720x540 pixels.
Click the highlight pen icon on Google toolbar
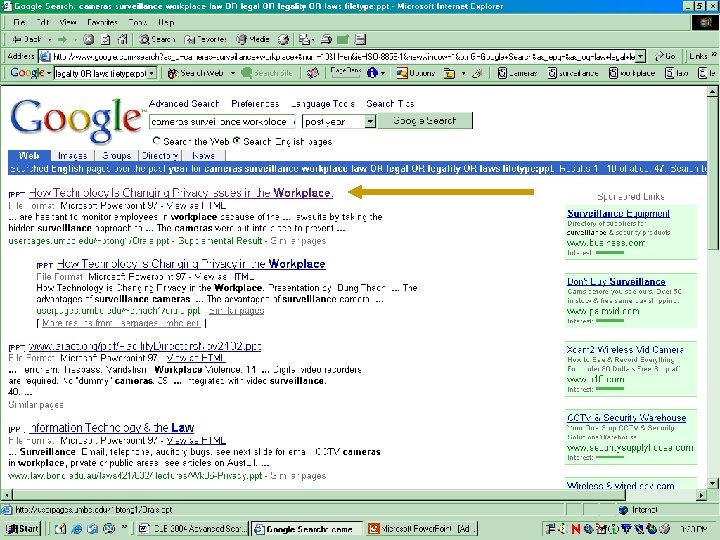477,73
